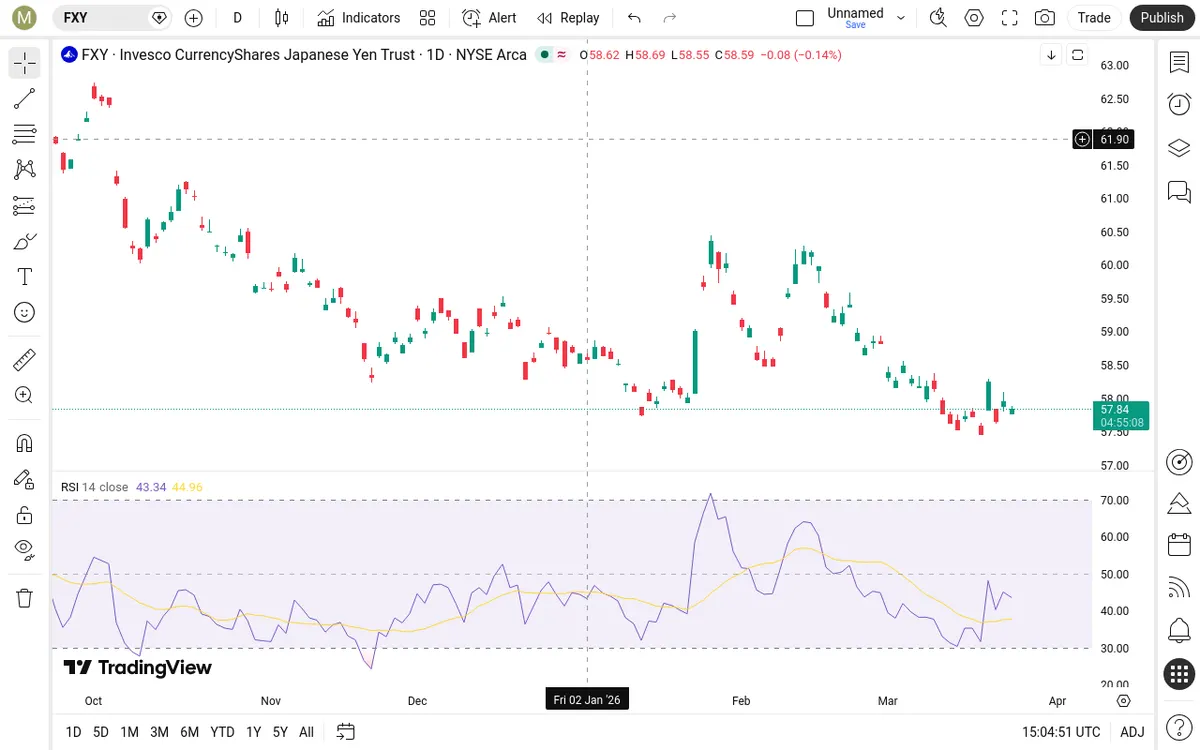Select the 1D date range

point(73,732)
